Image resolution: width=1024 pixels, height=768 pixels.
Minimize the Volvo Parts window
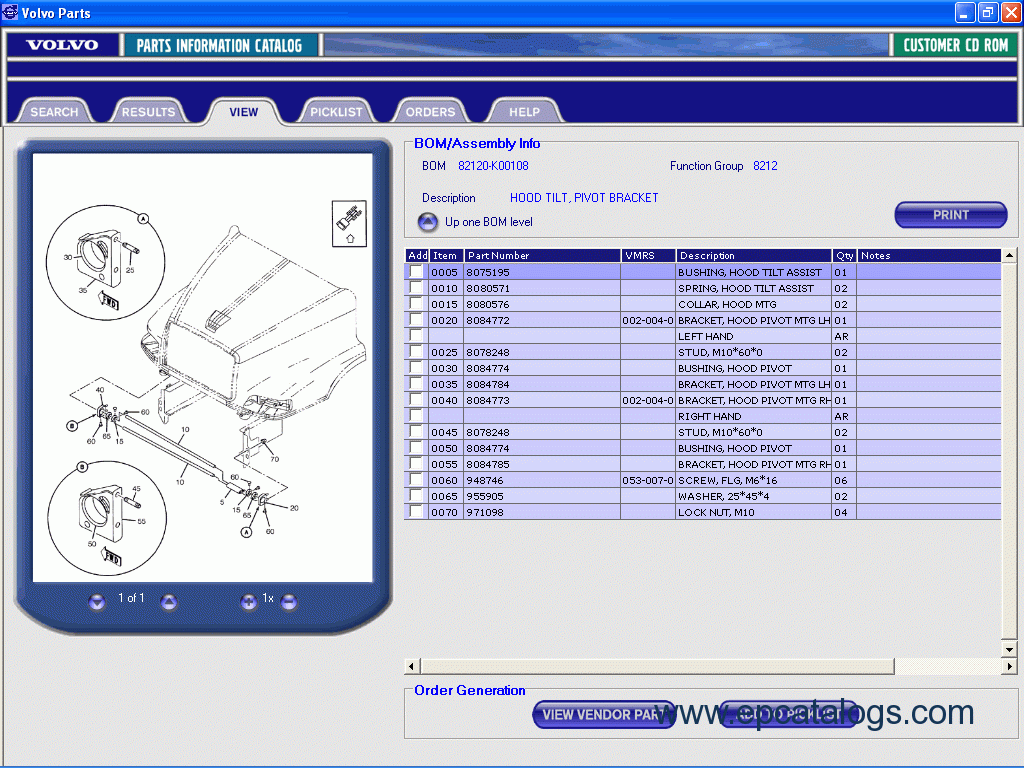(x=965, y=12)
